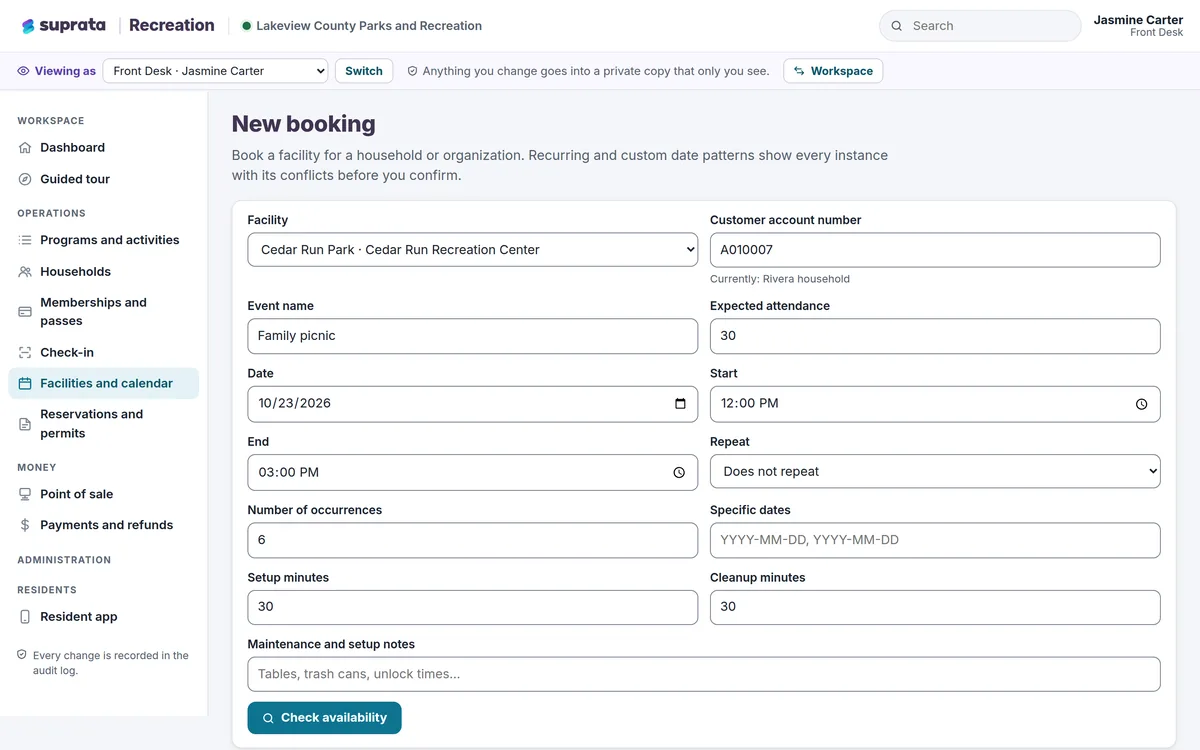Click the End time value 03:00 PM
Screen dimensions: 1200x750
[x=288, y=472]
